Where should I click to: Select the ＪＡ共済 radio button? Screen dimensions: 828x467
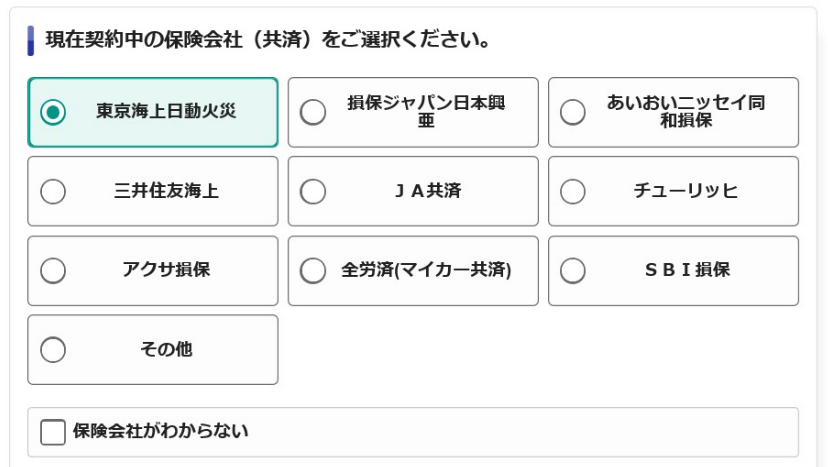[313, 191]
